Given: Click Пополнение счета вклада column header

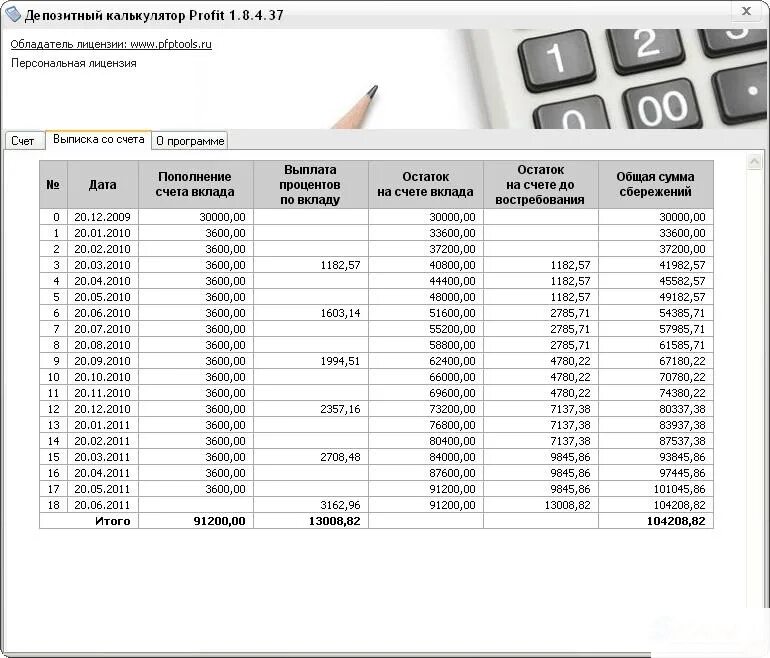Looking at the screenshot, I should coord(195,185).
